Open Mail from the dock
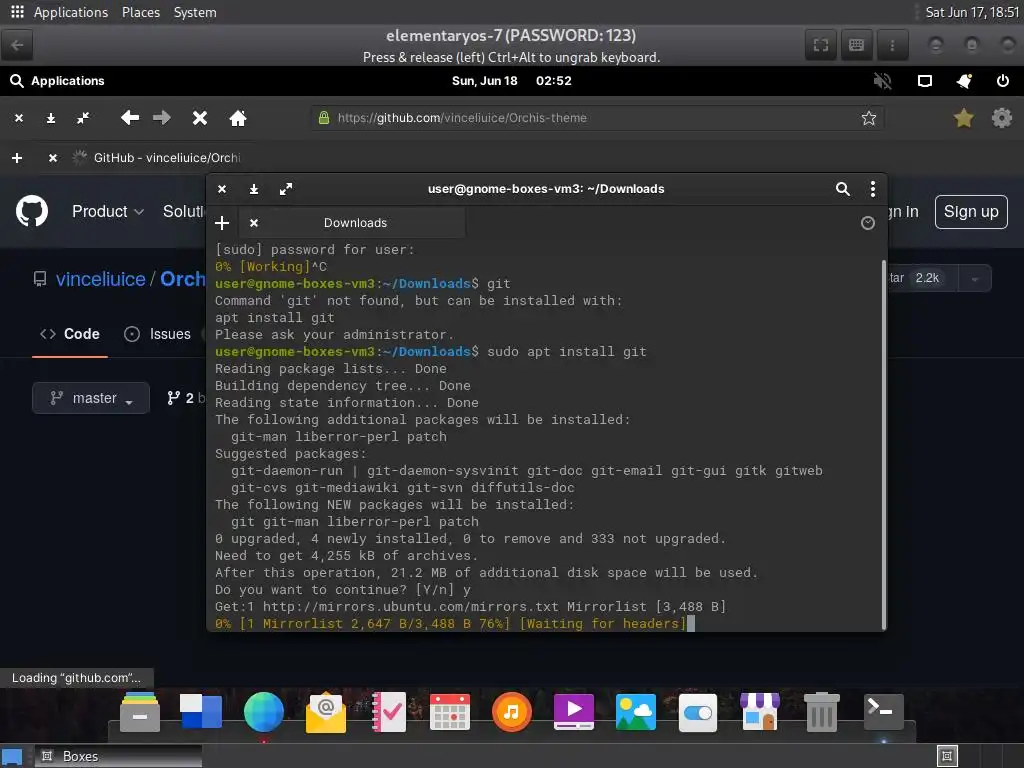1024x768 pixels. [326, 714]
